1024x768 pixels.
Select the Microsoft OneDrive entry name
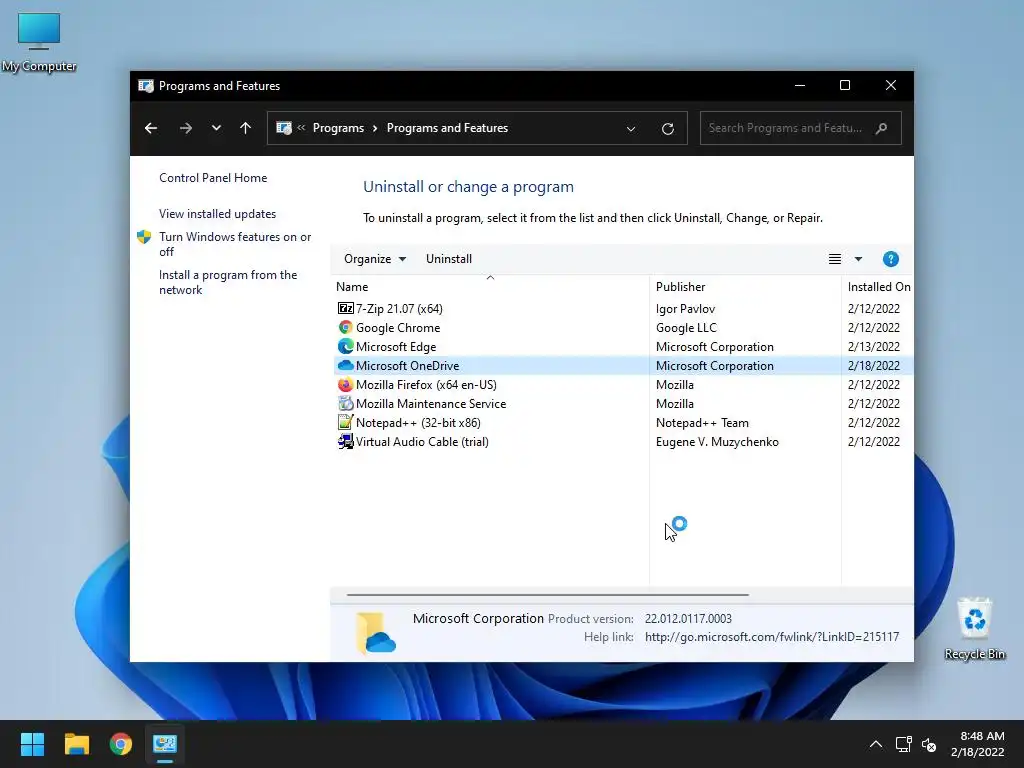[408, 365]
